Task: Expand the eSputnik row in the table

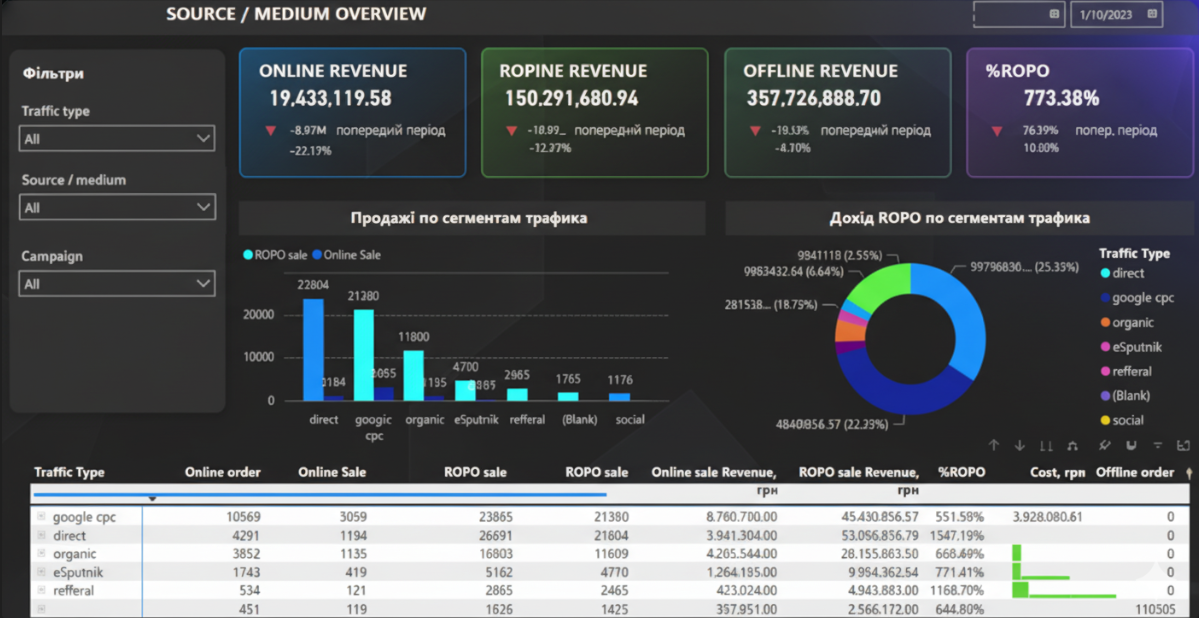Action: [41, 572]
